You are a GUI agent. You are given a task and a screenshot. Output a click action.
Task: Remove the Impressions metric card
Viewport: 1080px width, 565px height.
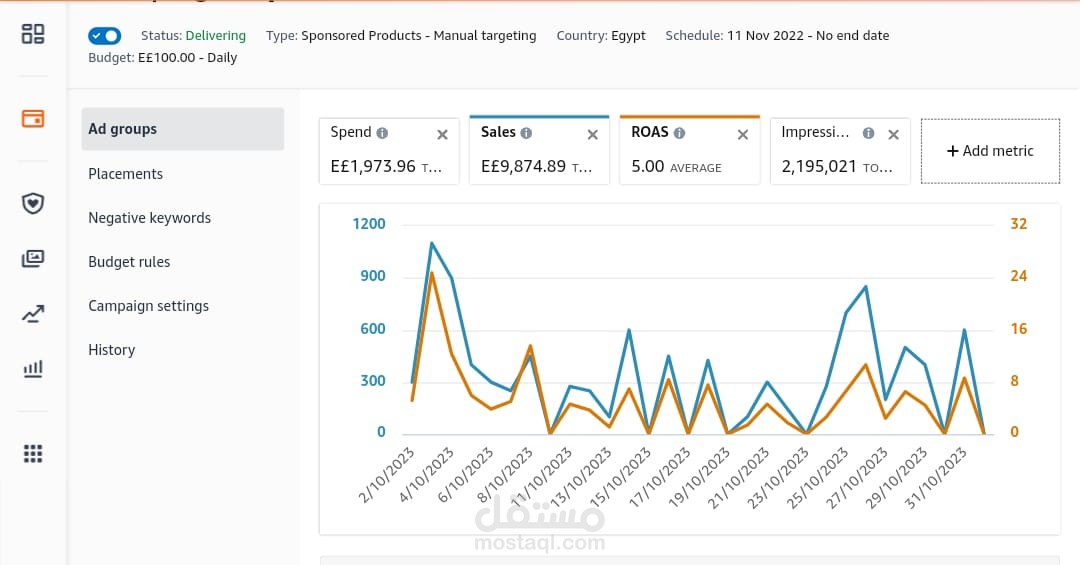pos(893,135)
